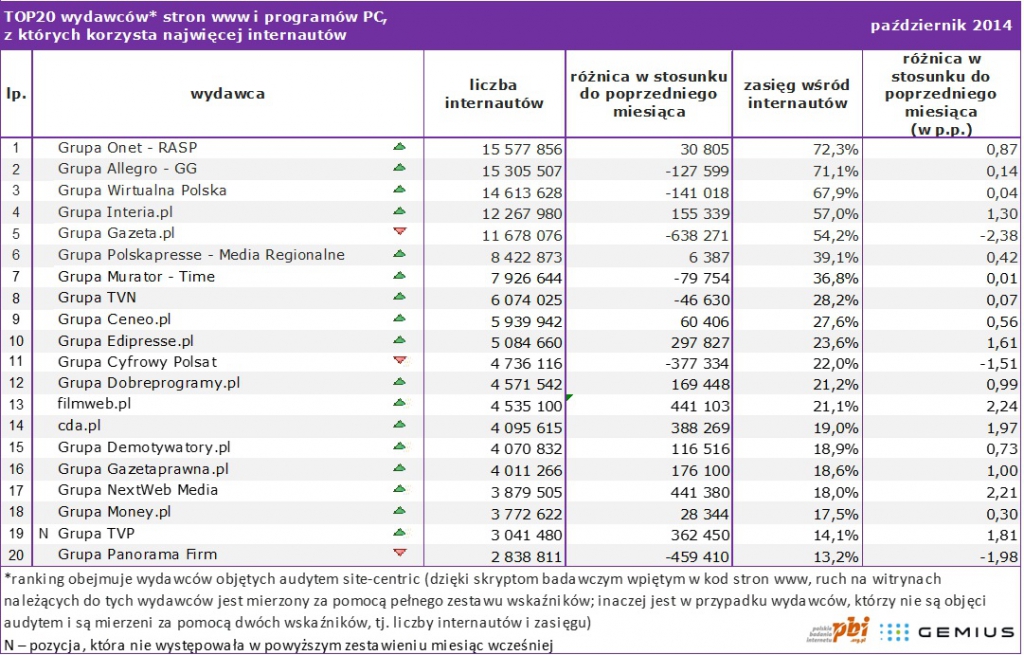Click the green up arrow beside Grupa Ceneo.pl
1024x655 pixels.
(x=400, y=318)
